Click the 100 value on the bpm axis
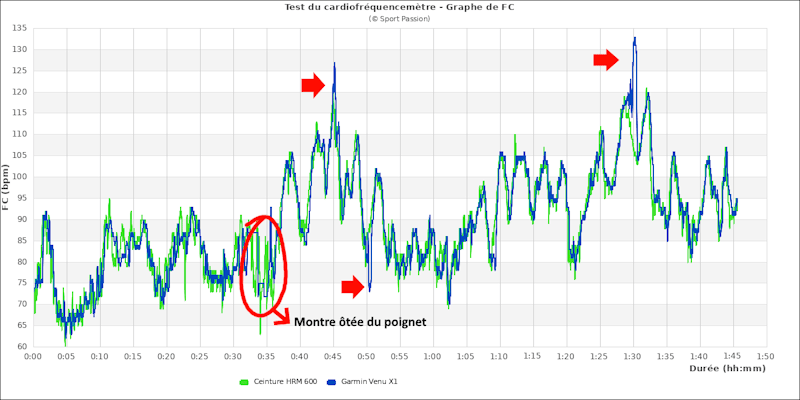 coord(20,177)
